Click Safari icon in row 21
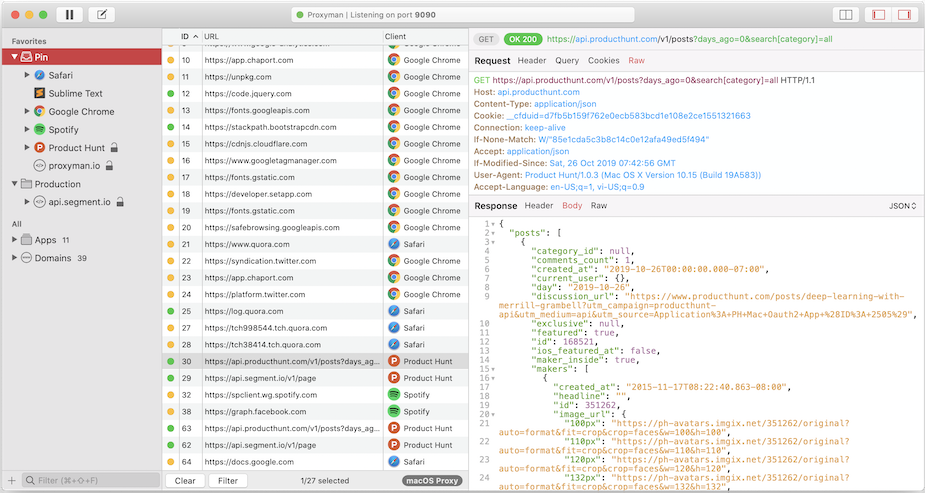Image resolution: width=925 pixels, height=493 pixels. click(x=393, y=244)
